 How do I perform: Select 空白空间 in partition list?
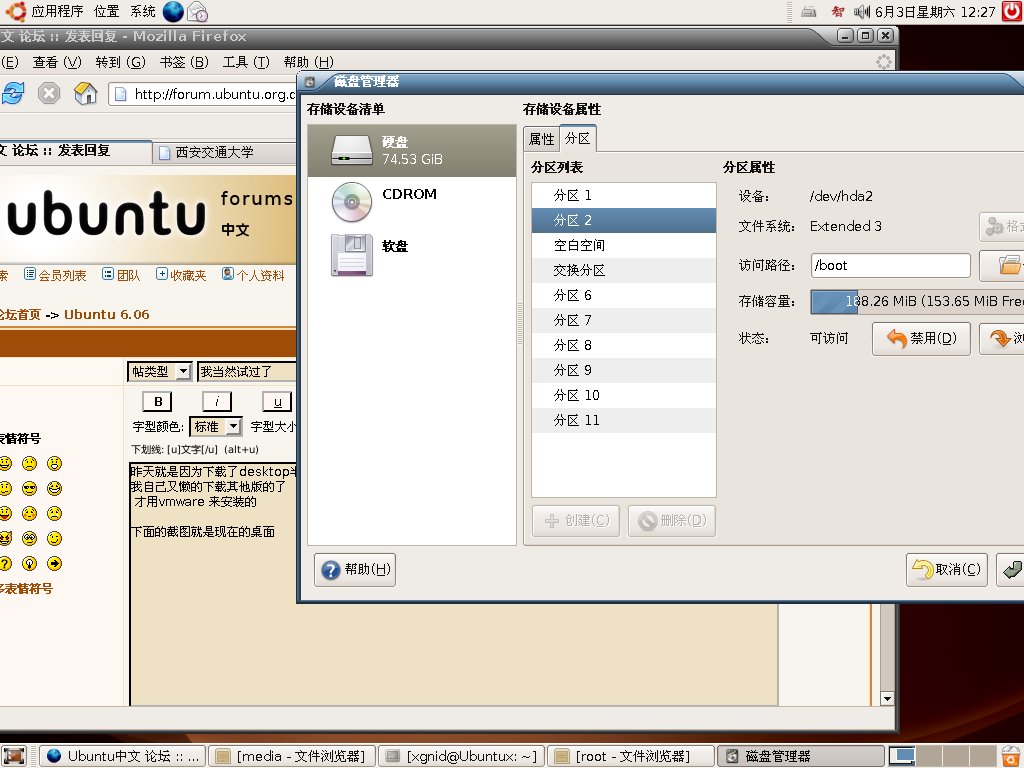[x=624, y=246]
